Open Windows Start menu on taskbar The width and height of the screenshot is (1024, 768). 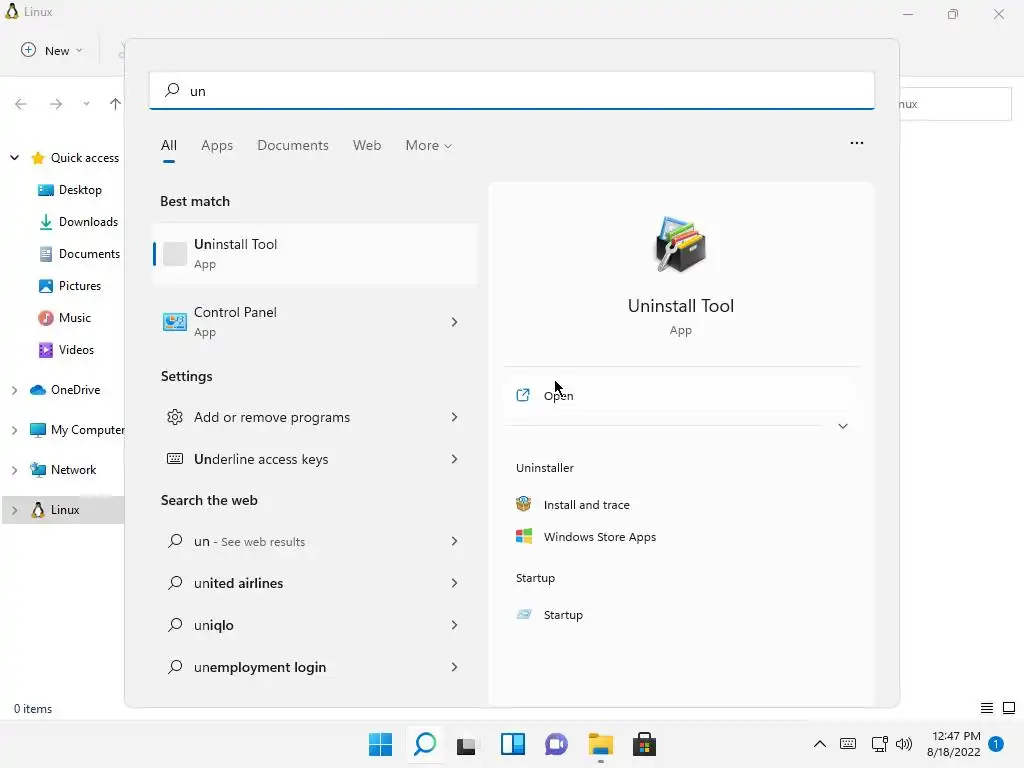pos(380,744)
